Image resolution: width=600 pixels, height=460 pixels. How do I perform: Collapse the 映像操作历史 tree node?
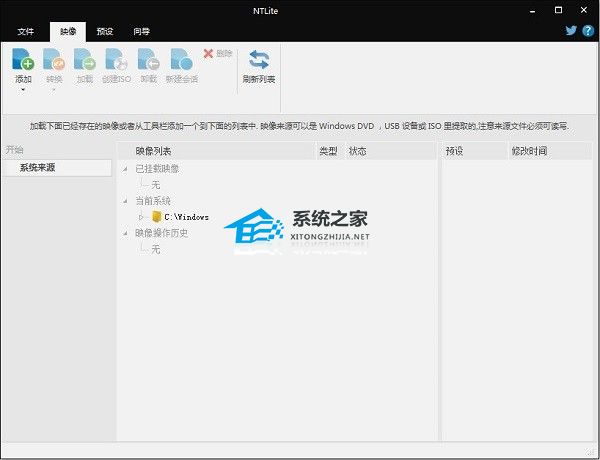click(x=125, y=233)
